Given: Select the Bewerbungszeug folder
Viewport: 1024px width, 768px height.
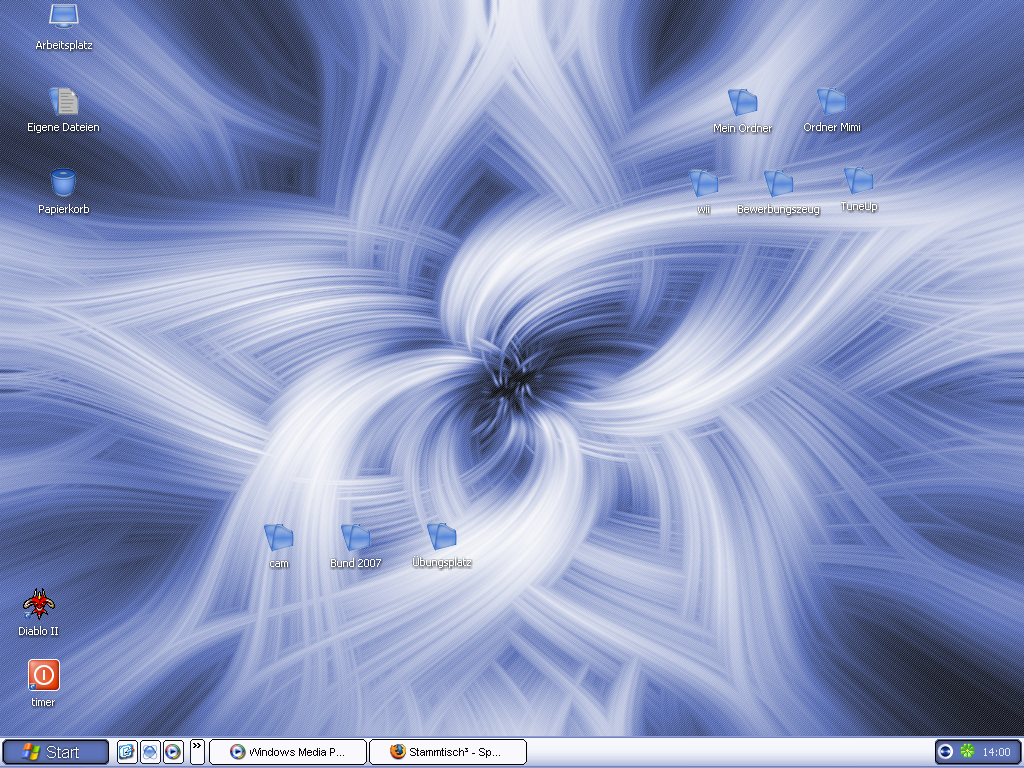Looking at the screenshot, I should (778, 184).
